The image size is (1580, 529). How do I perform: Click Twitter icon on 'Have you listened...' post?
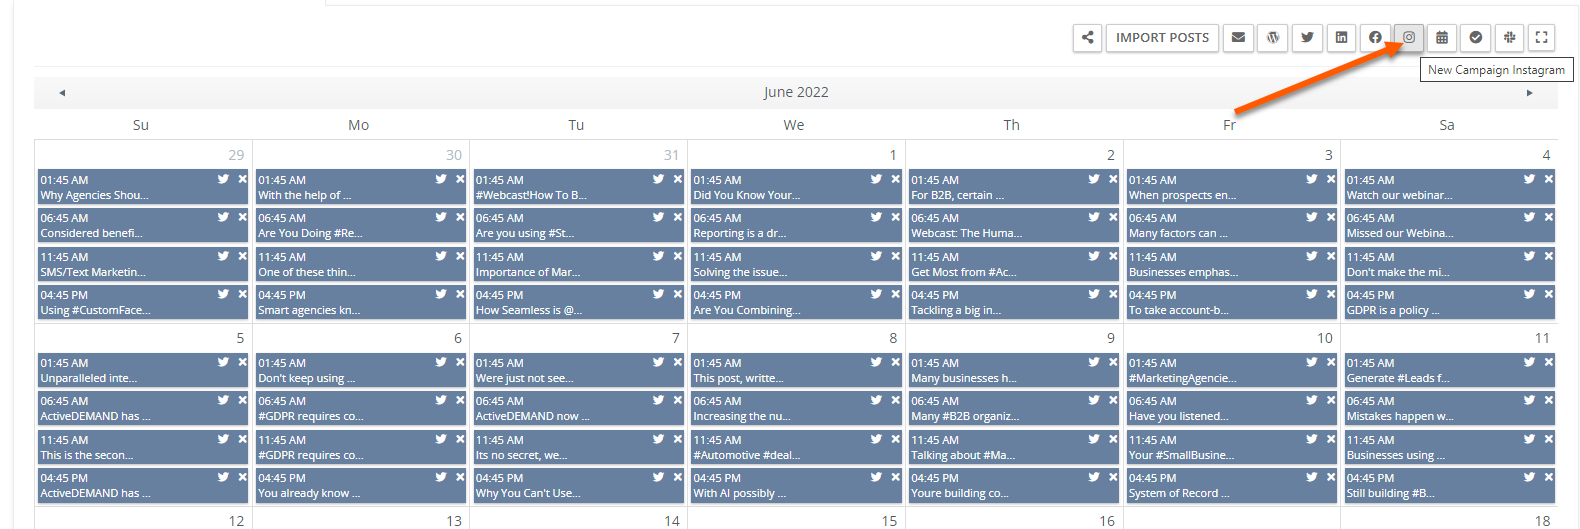[1313, 400]
